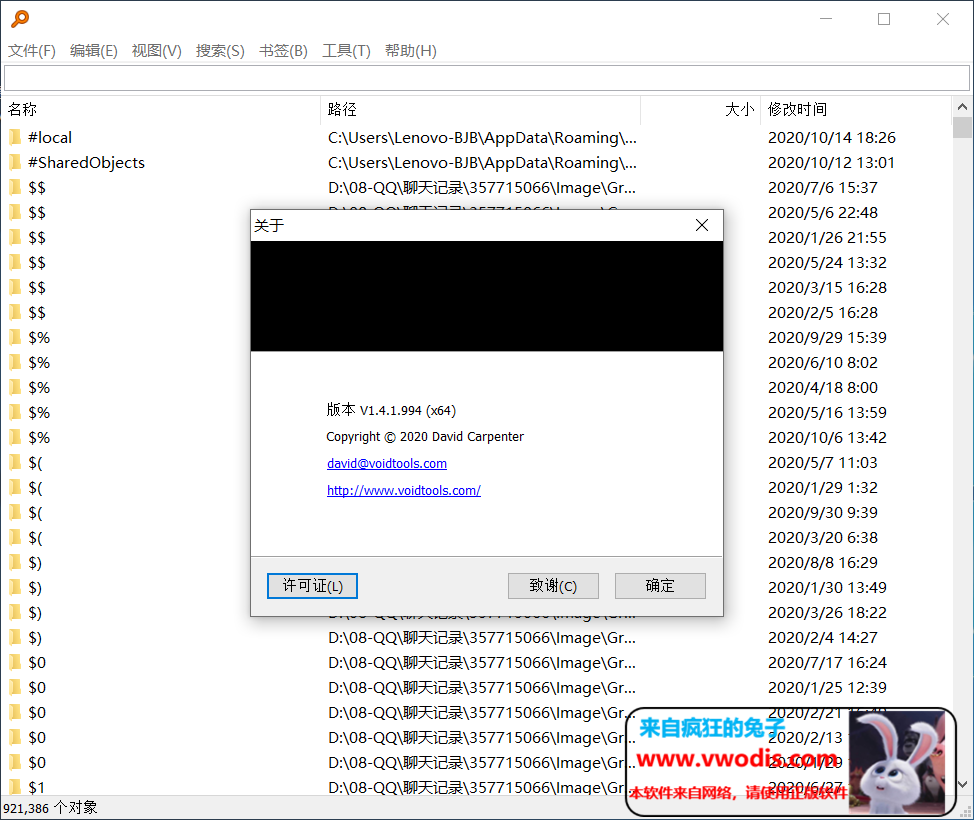The width and height of the screenshot is (974, 820).
Task: Click the folder icon beside the $0 entry
Action: pos(14,662)
